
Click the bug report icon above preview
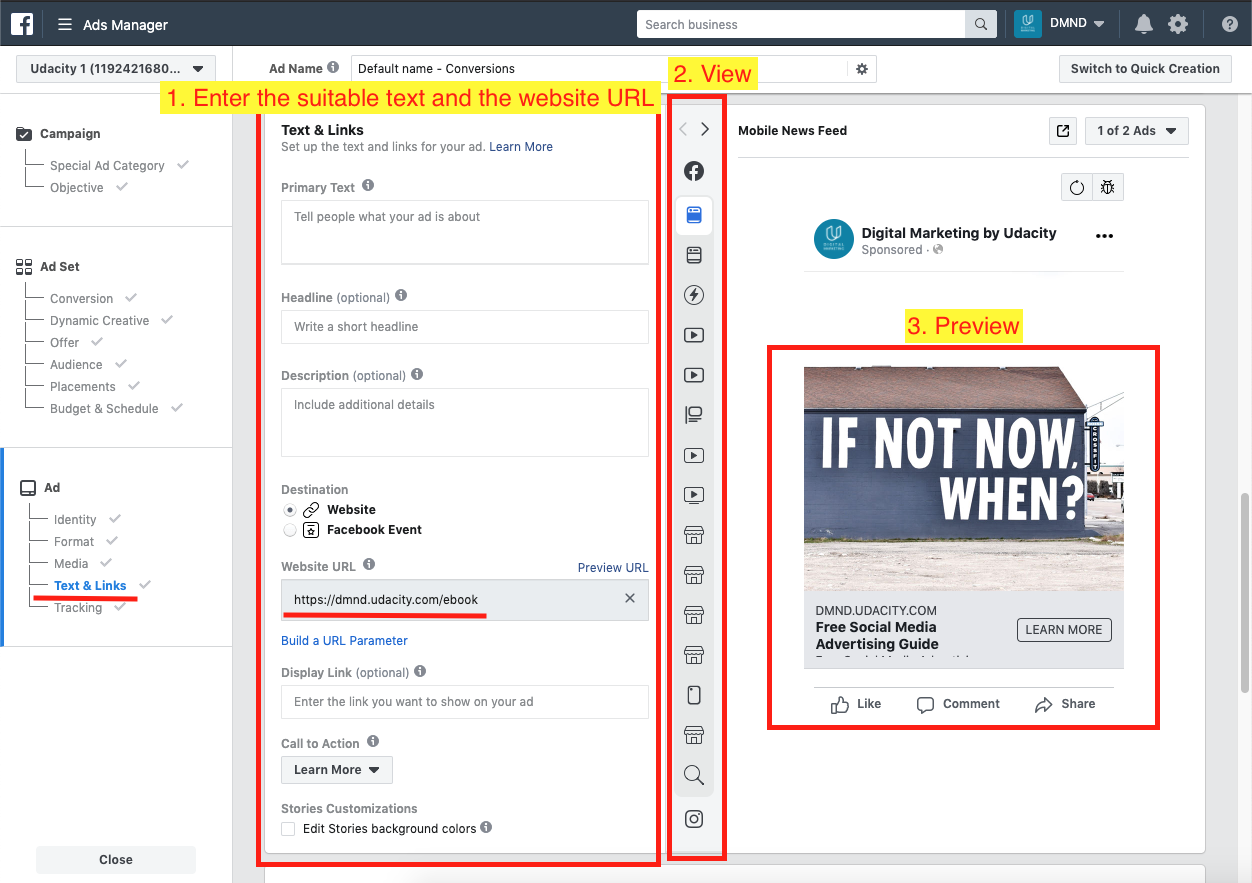[1107, 187]
